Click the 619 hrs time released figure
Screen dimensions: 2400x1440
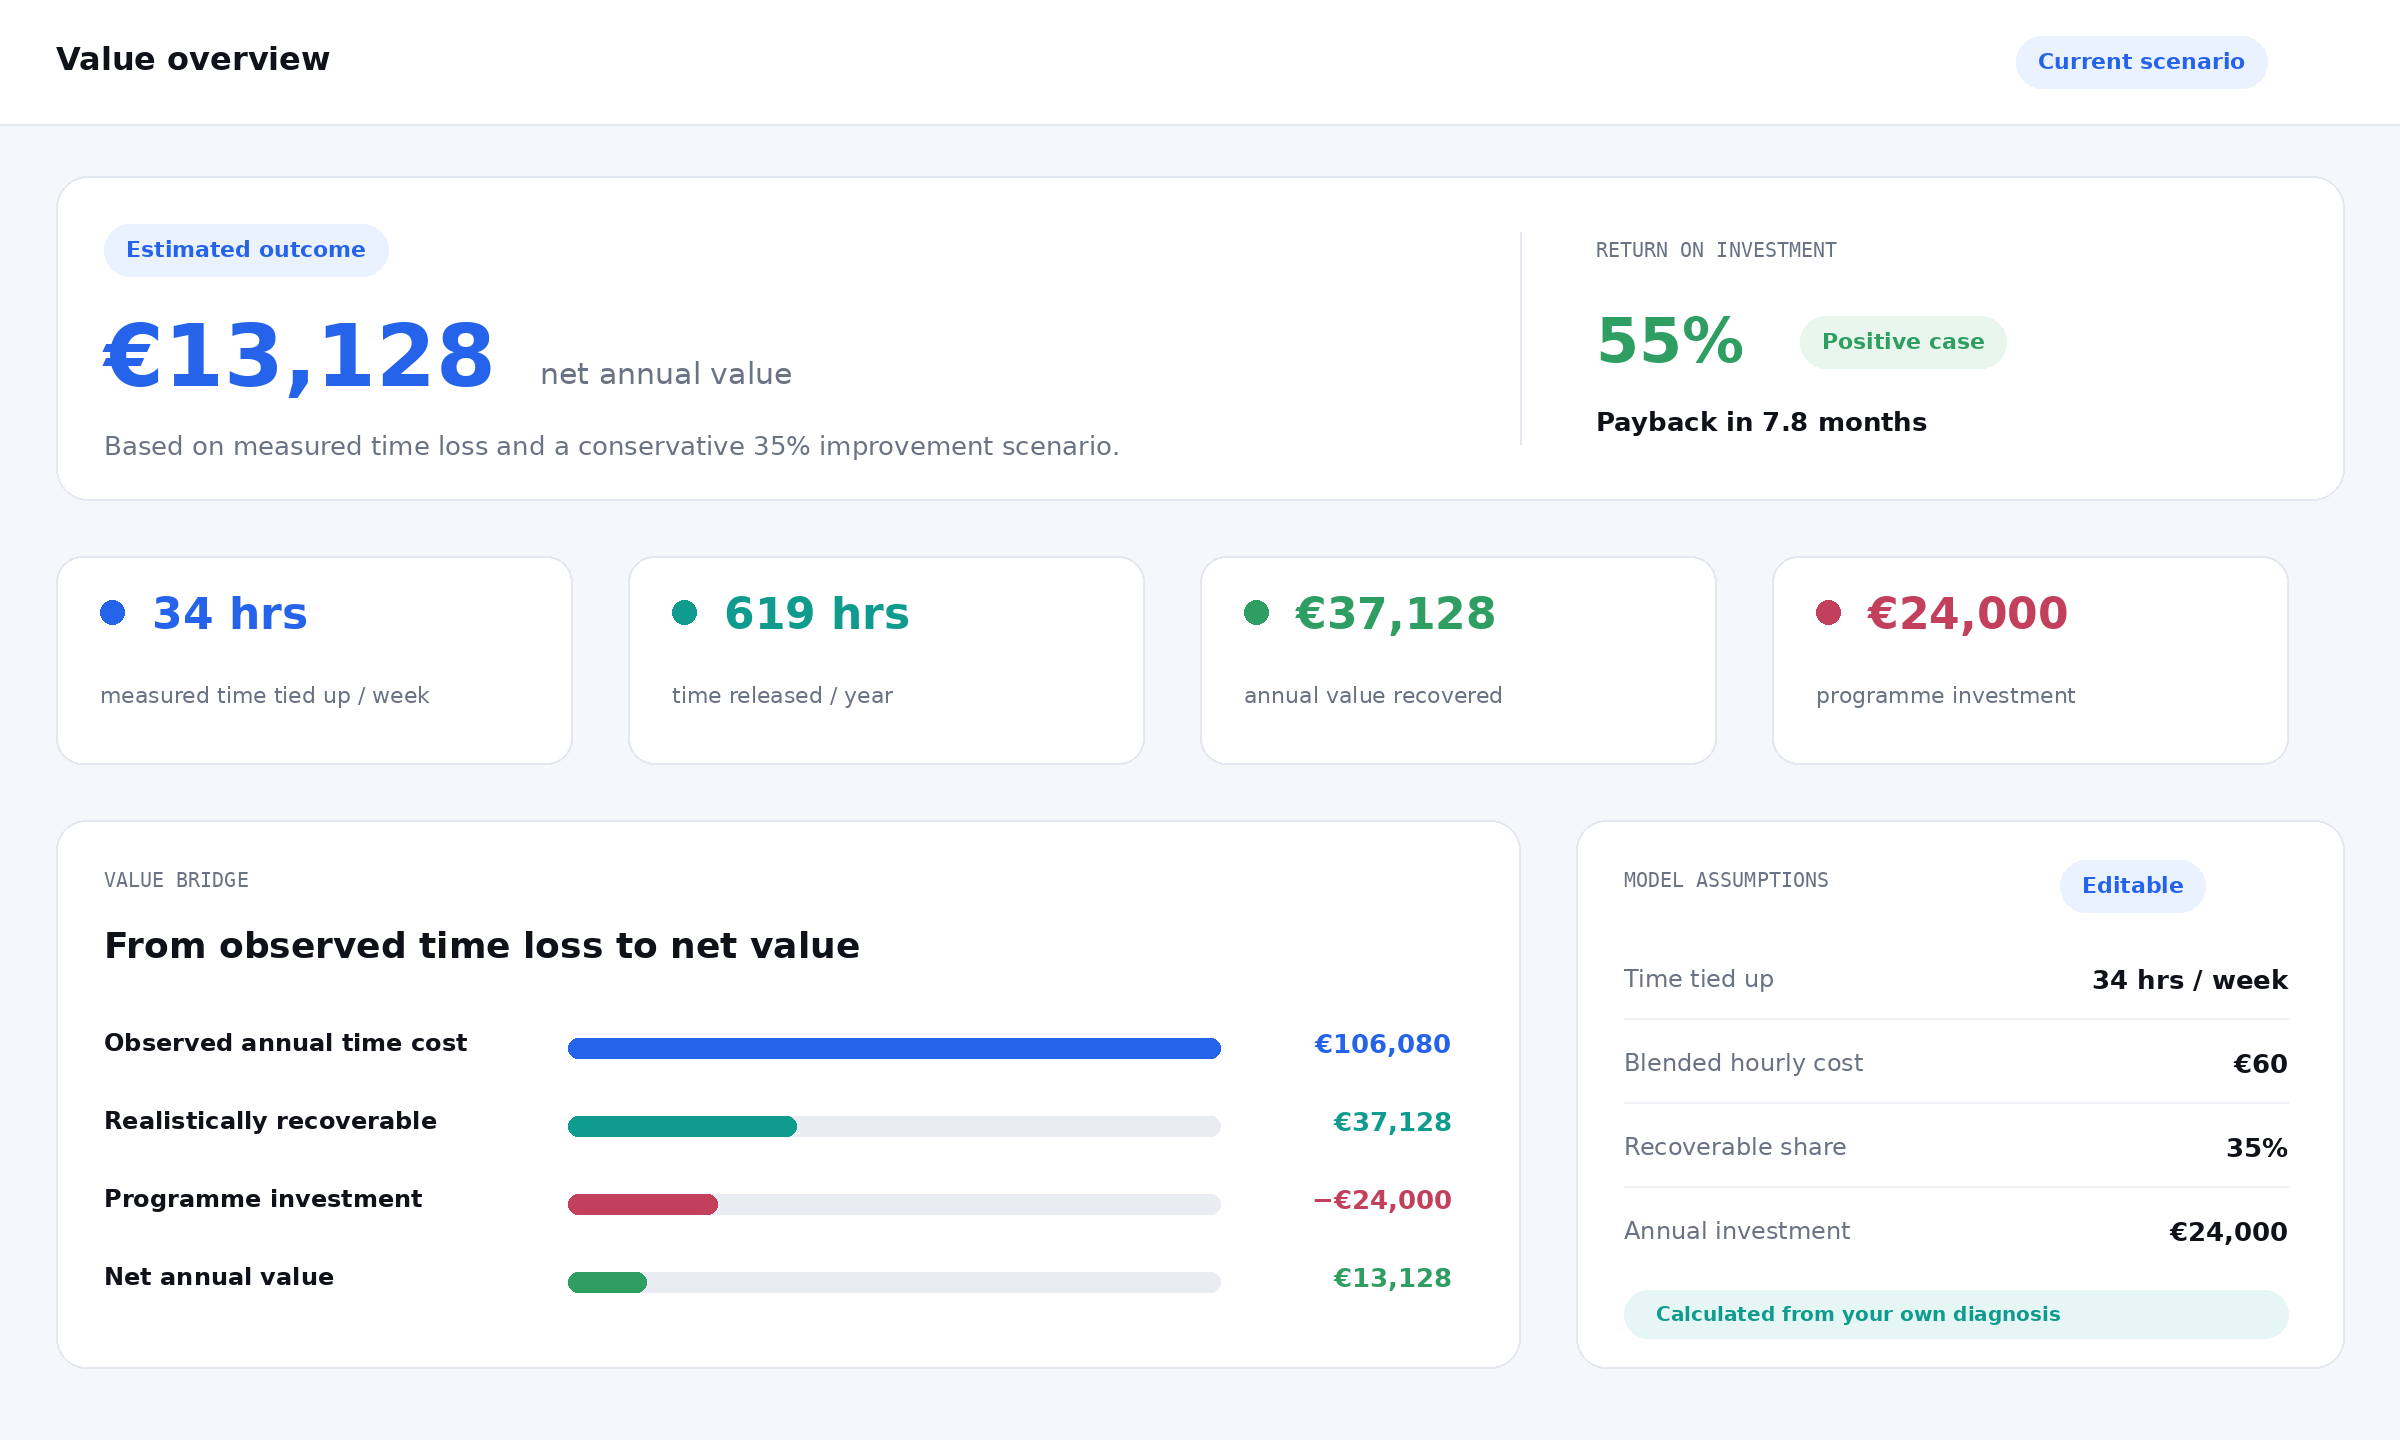[817, 613]
